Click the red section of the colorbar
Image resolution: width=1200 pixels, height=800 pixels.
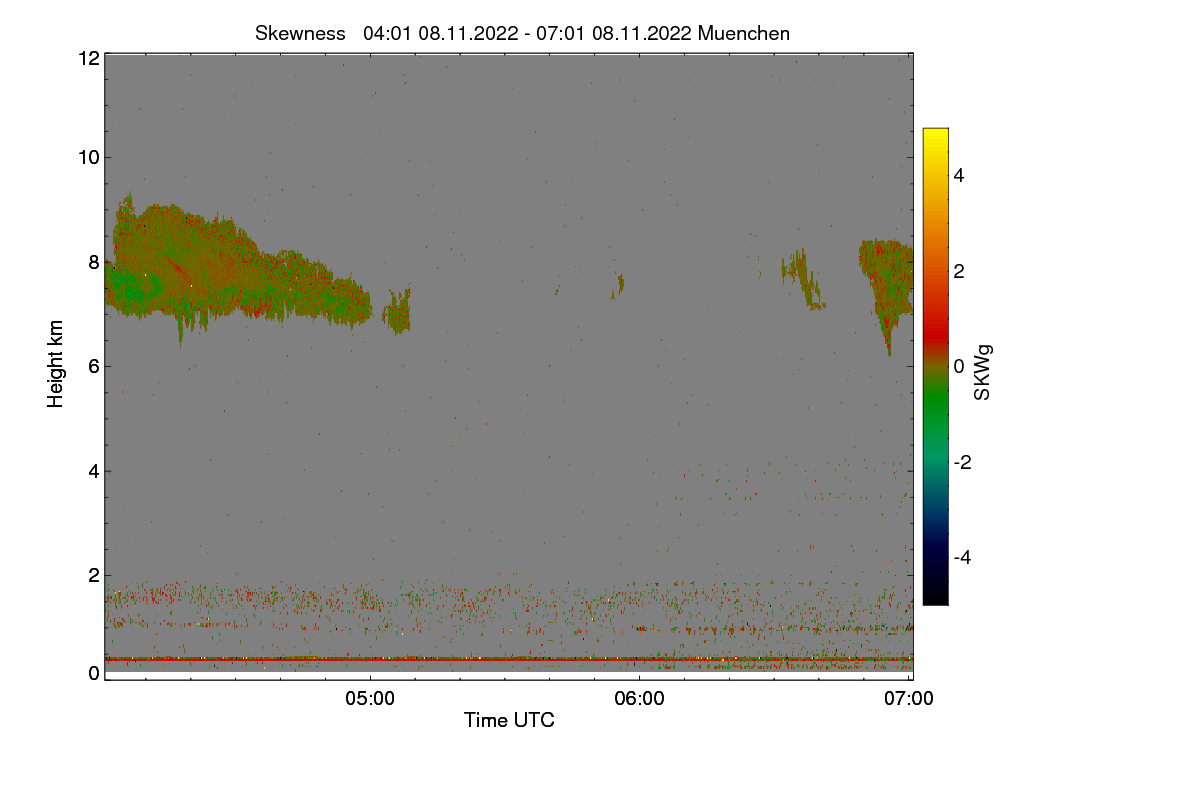[935, 330]
